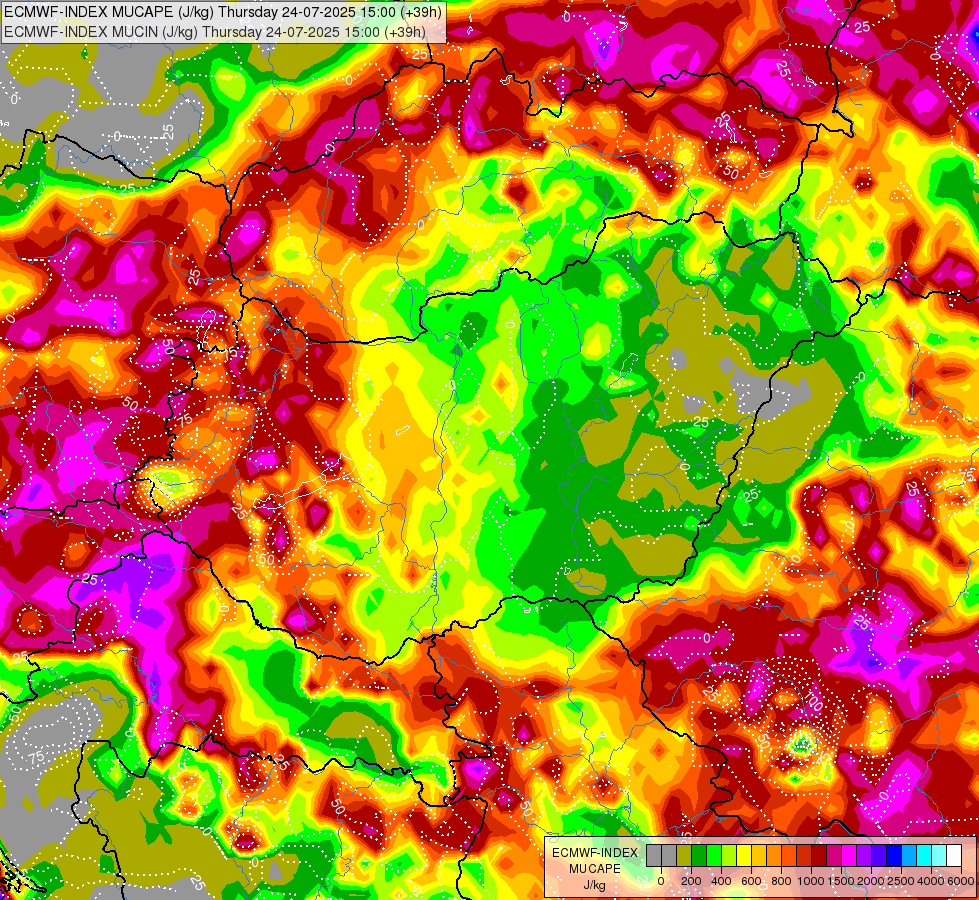
Task: Choose the dark maroon red legend swatch
Action: [819, 855]
